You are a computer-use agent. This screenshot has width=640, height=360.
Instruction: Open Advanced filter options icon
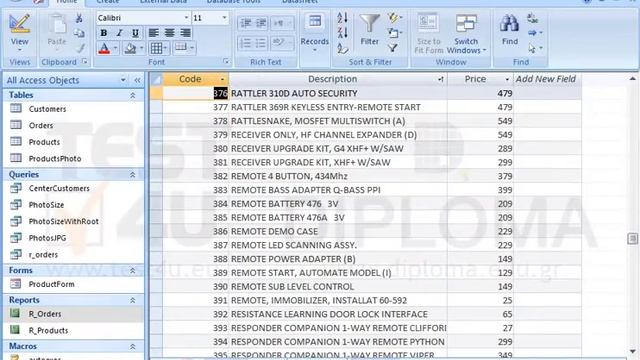coord(394,33)
